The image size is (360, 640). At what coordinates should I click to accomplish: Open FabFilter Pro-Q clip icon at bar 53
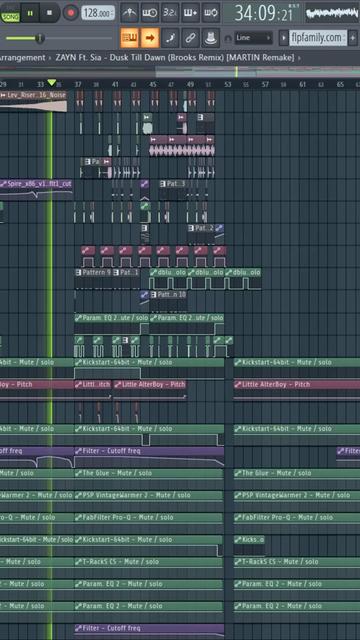pyautogui.click(x=238, y=517)
